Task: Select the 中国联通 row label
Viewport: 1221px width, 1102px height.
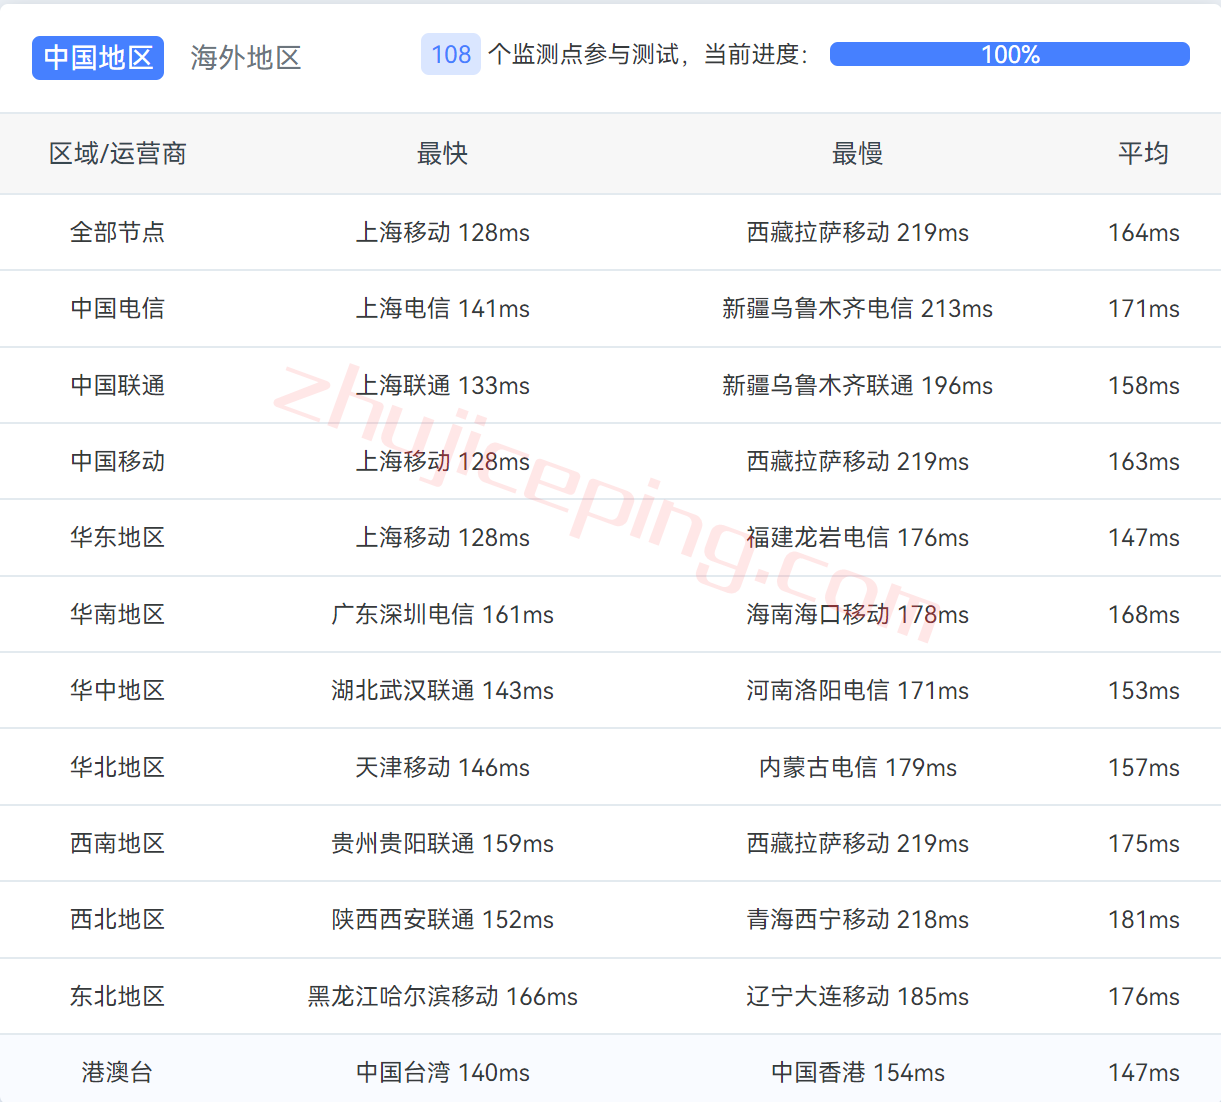Action: pyautogui.click(x=118, y=385)
